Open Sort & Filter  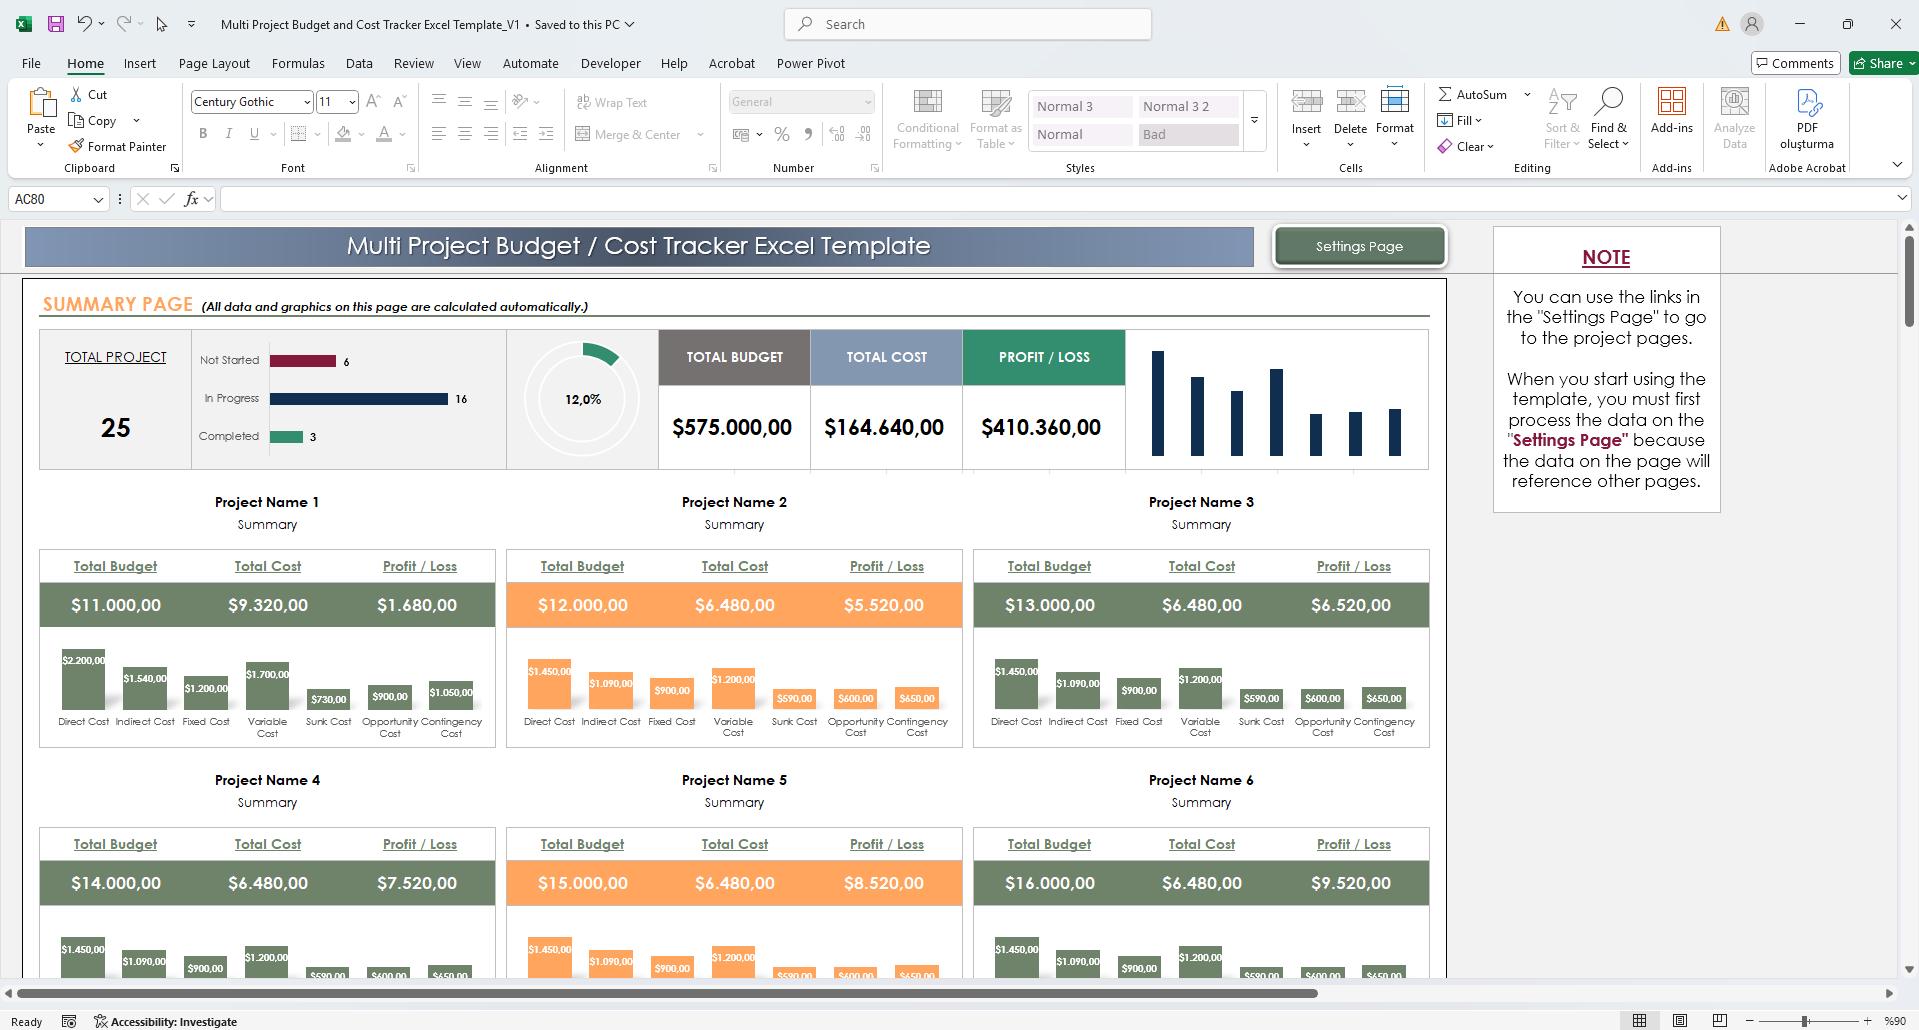[1562, 119]
